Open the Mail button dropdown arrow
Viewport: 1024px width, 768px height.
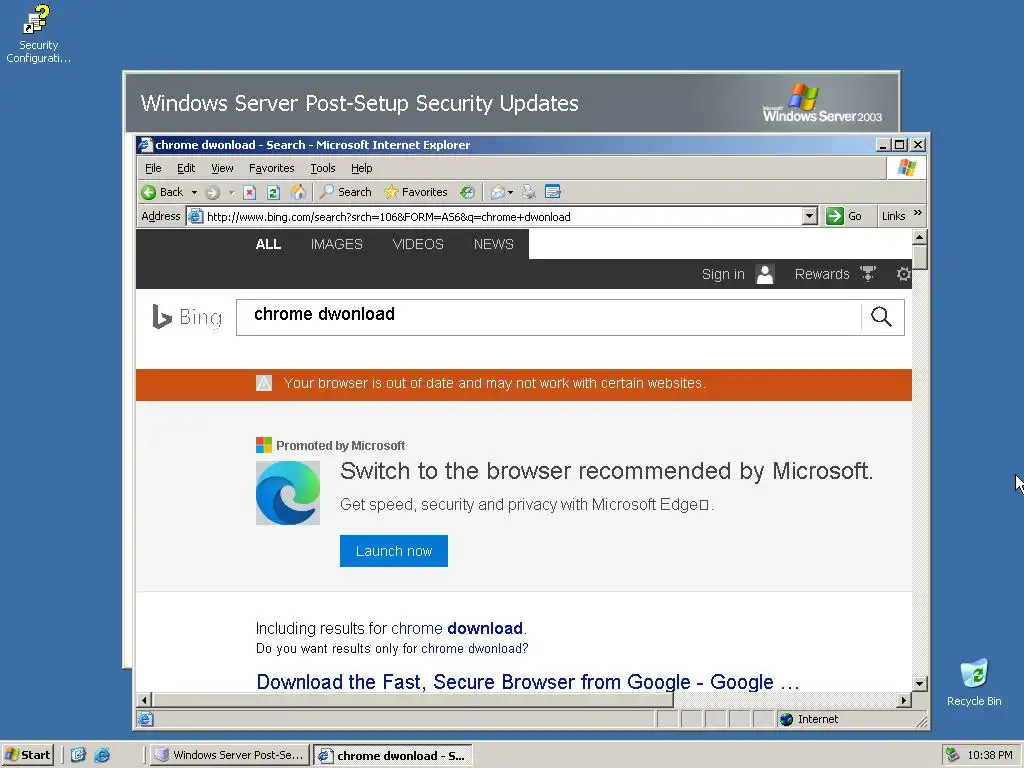(x=511, y=193)
